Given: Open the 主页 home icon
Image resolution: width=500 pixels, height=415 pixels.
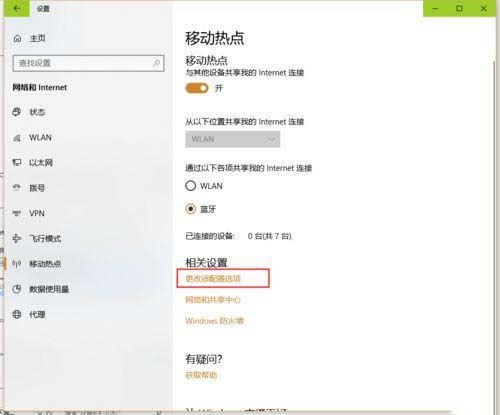Looking at the screenshot, I should 17,38.
